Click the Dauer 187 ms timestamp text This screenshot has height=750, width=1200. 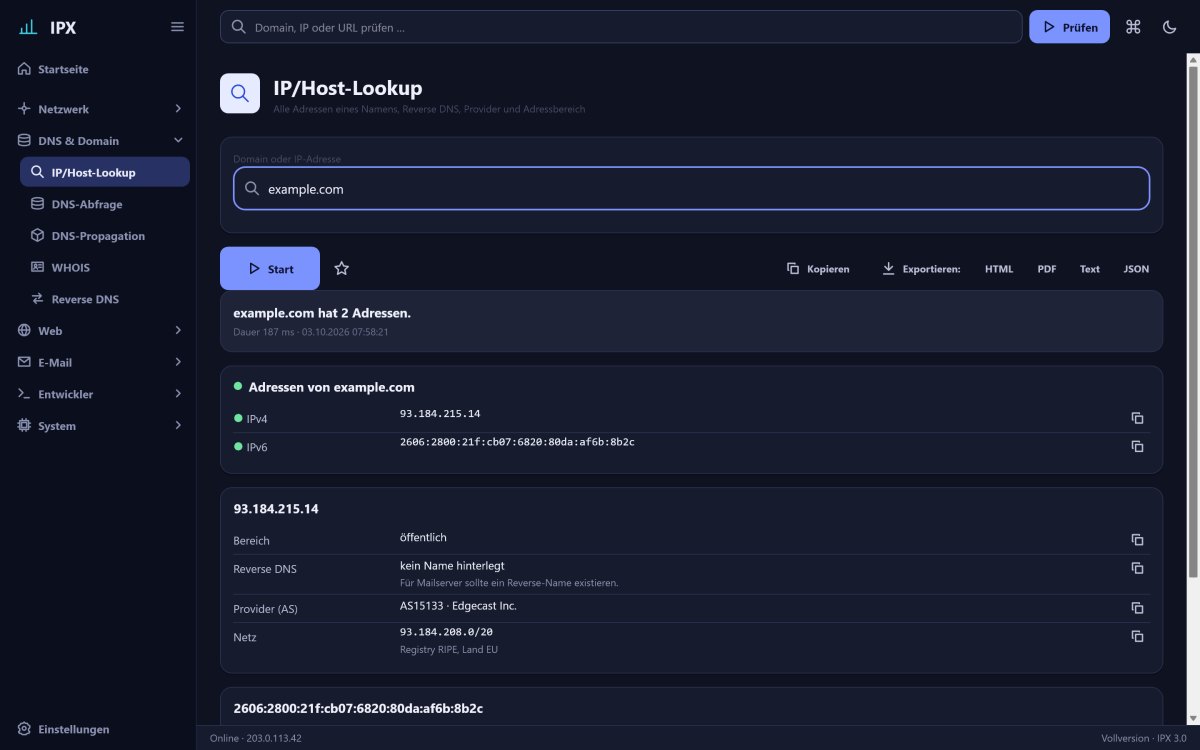click(311, 331)
